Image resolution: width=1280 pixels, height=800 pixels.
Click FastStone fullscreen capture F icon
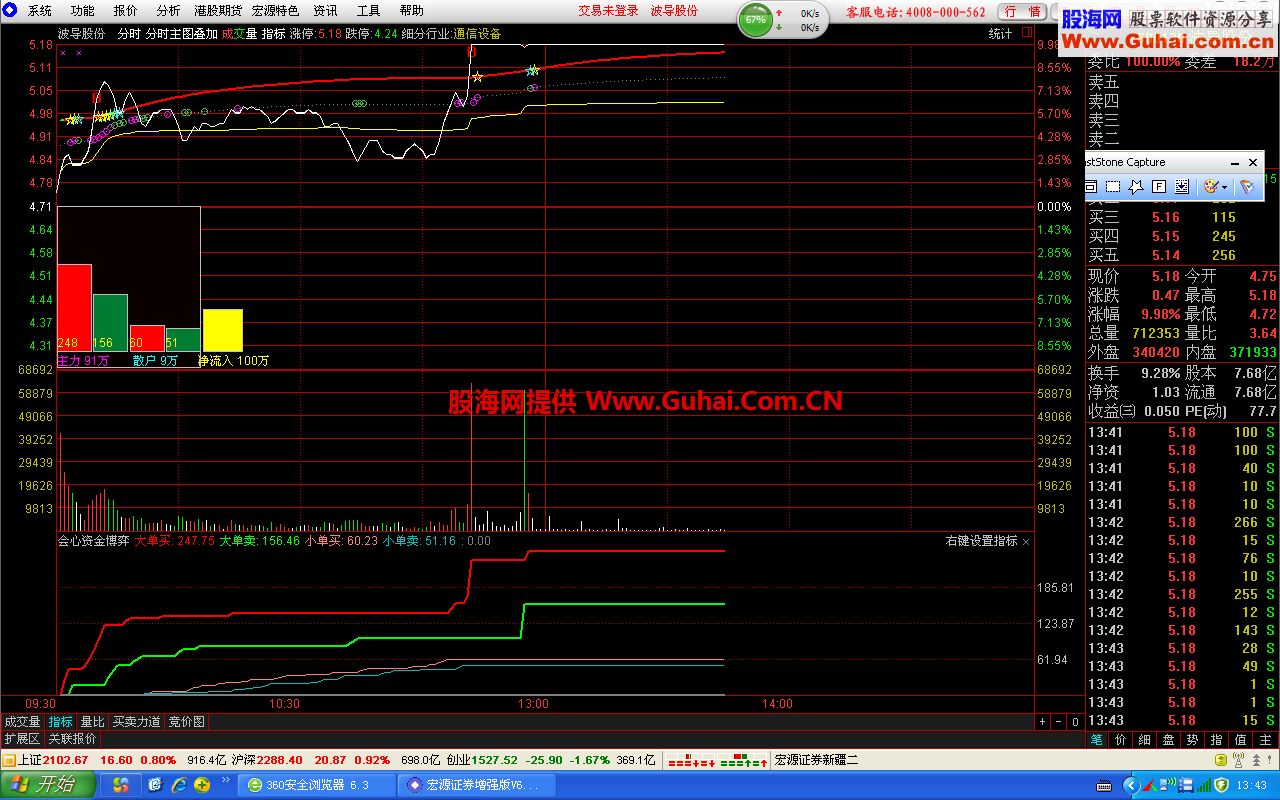[x=1159, y=186]
